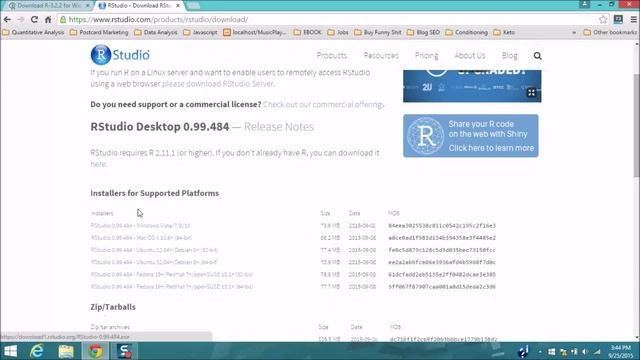The height and width of the screenshot is (360, 640).
Task: Download the Fedora/RedHat 32-bit RStudio installer
Action: coord(172,275)
